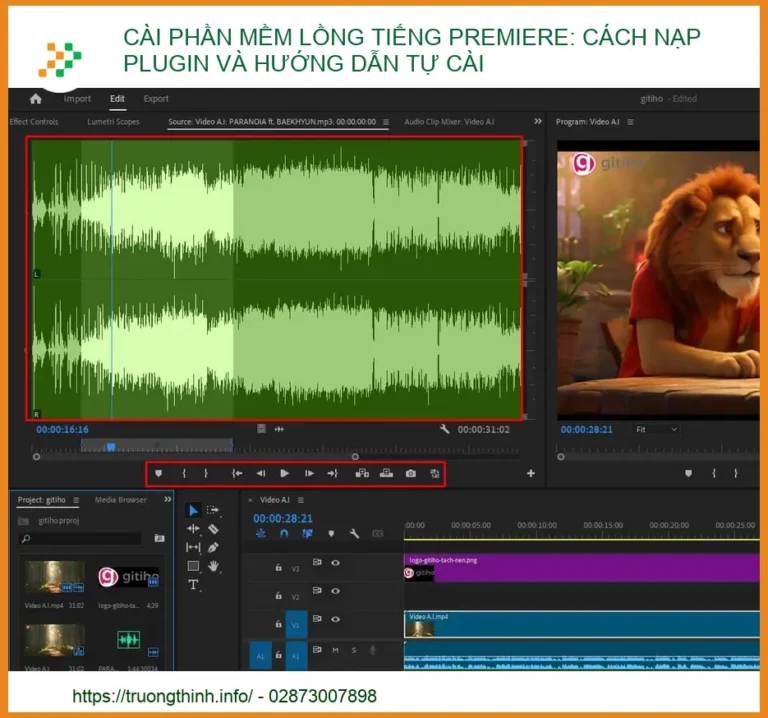The height and width of the screenshot is (718, 768).
Task: Mark In point in Source monitor
Action: click(x=184, y=474)
